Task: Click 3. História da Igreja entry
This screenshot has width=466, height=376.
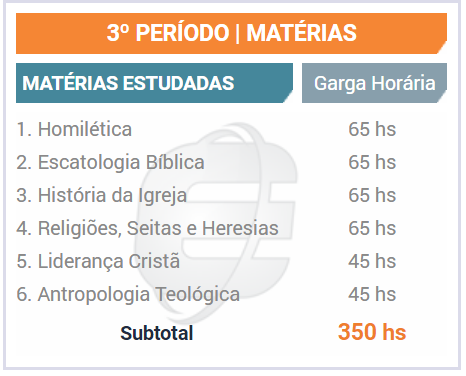Action: tap(102, 195)
